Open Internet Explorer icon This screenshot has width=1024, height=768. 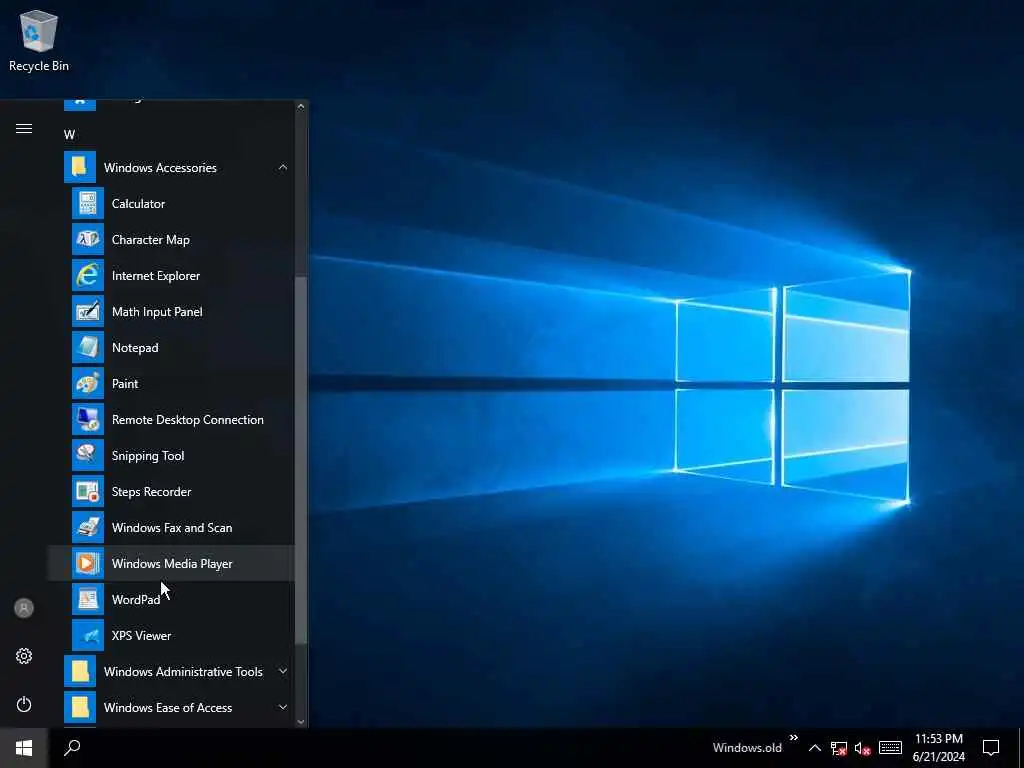[88, 276]
